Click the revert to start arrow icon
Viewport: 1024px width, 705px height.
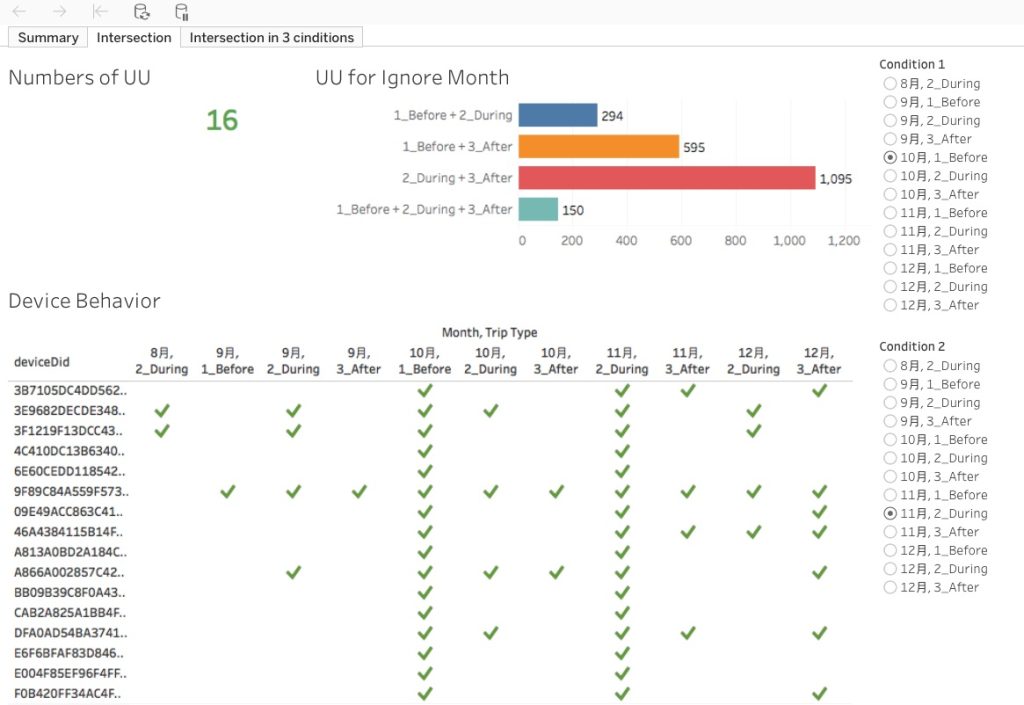pos(100,11)
